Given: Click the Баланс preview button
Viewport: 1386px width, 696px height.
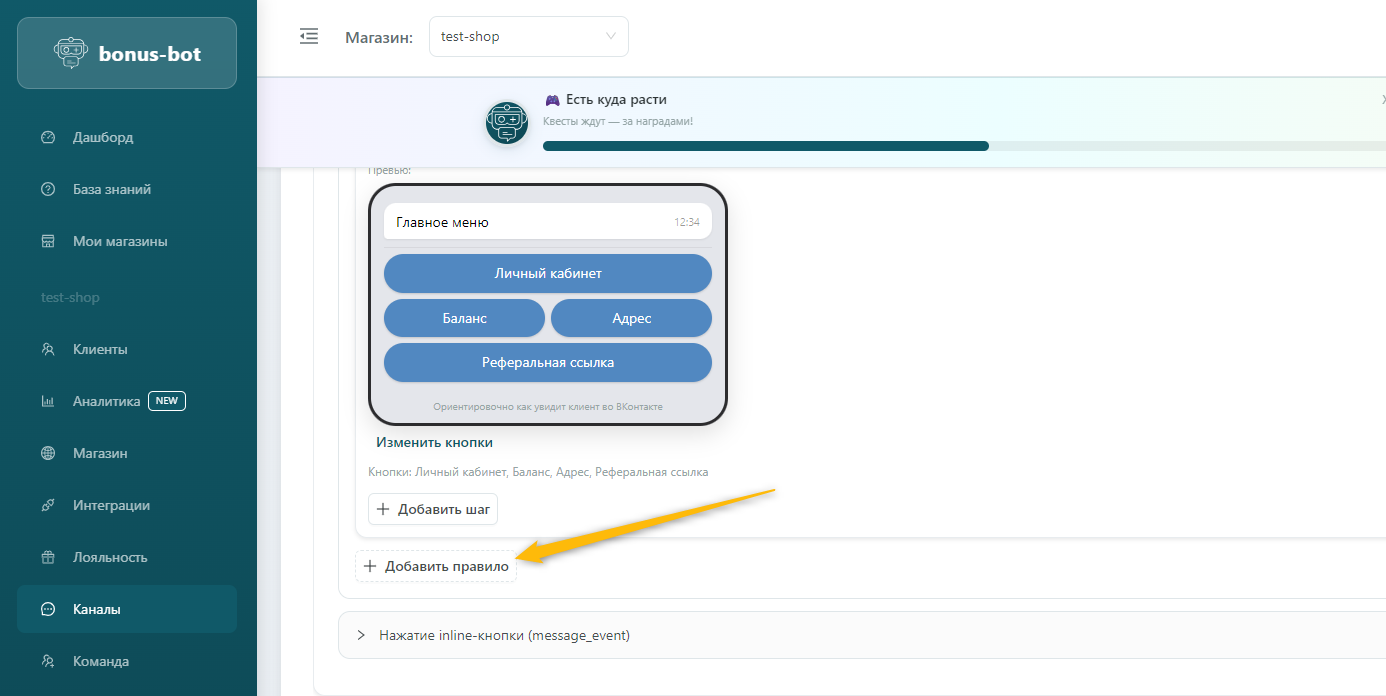Looking at the screenshot, I should click(x=464, y=318).
